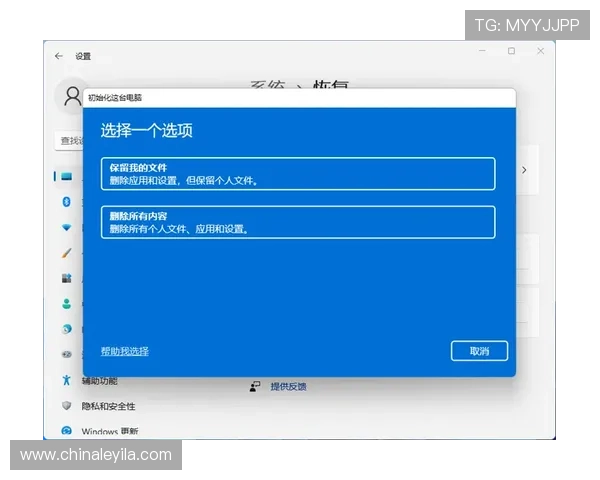The image size is (600, 480).
Task: Open the Accounts person sidebar icon
Action: (x=67, y=304)
